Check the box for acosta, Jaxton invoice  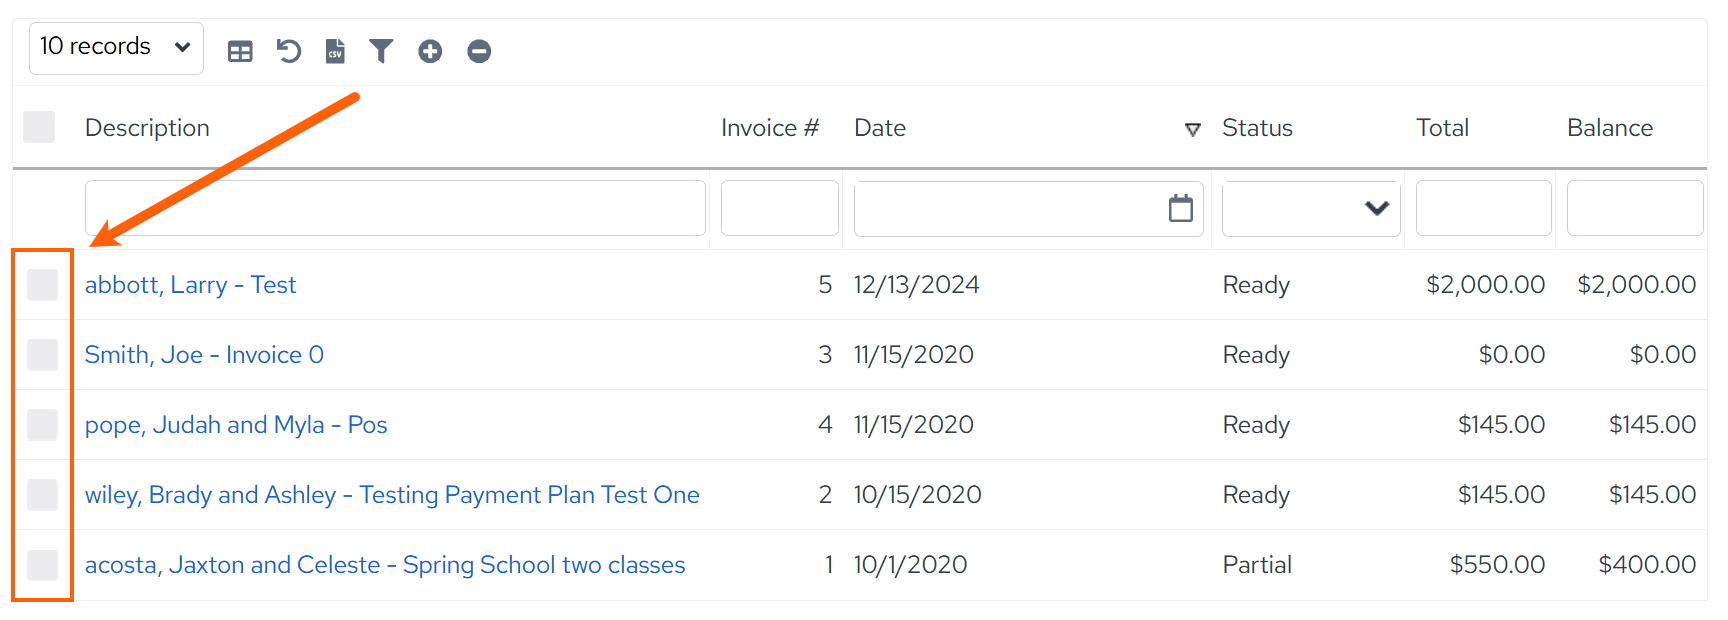click(42, 565)
